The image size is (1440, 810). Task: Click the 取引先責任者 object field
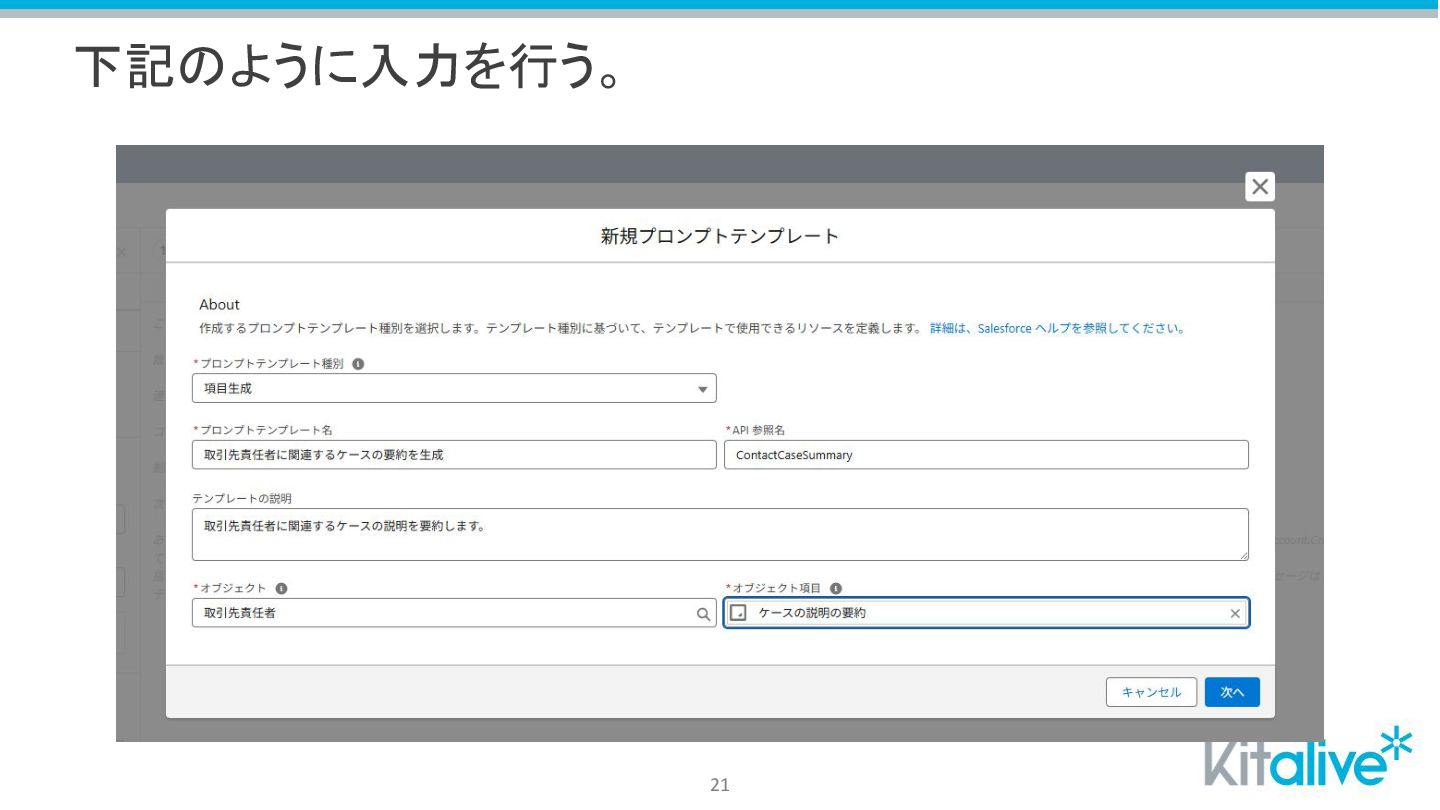tap(454, 613)
